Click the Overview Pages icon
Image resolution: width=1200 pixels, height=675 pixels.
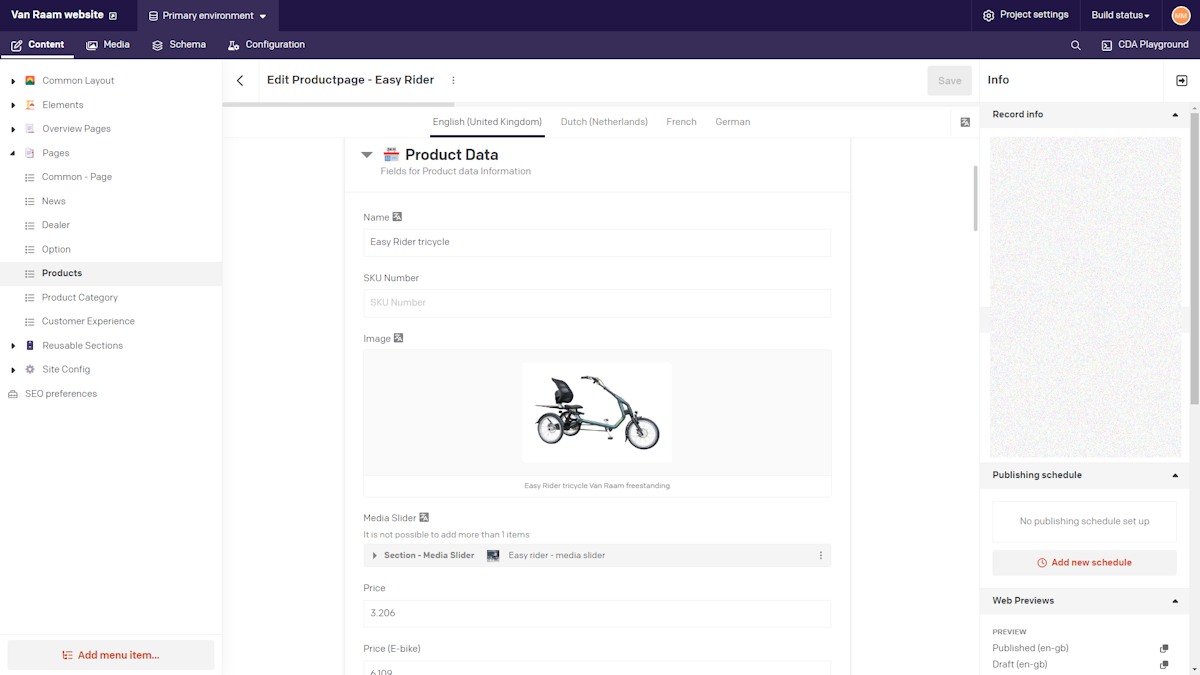[x=30, y=129]
